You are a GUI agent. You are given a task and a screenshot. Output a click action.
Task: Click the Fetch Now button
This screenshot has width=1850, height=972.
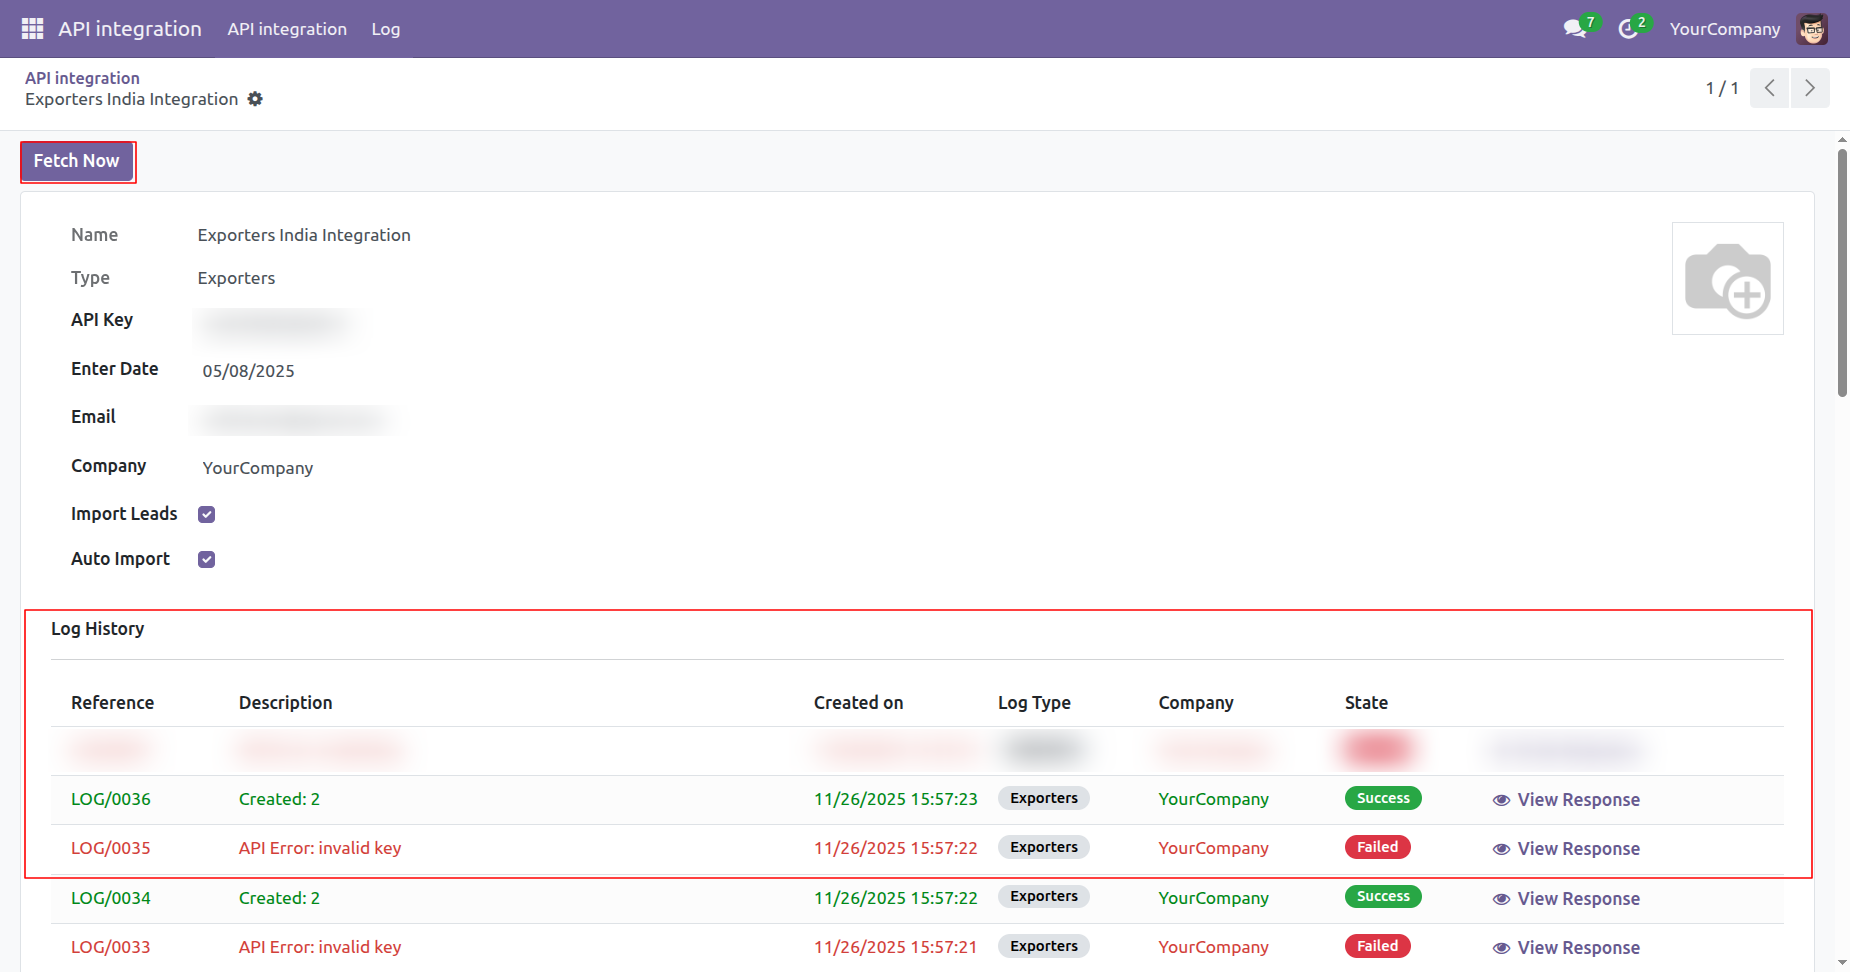tap(77, 161)
